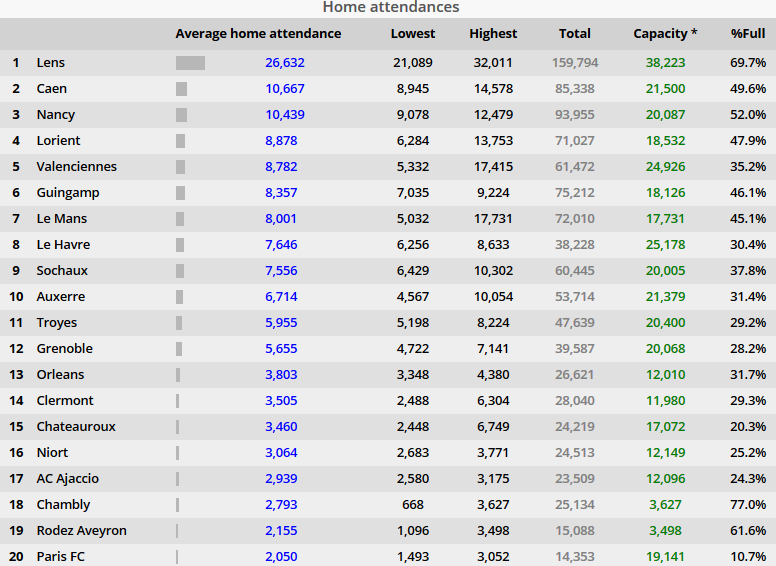This screenshot has width=776, height=566.
Task: Open Paris FC average attendance 2,050
Action: tap(281, 557)
